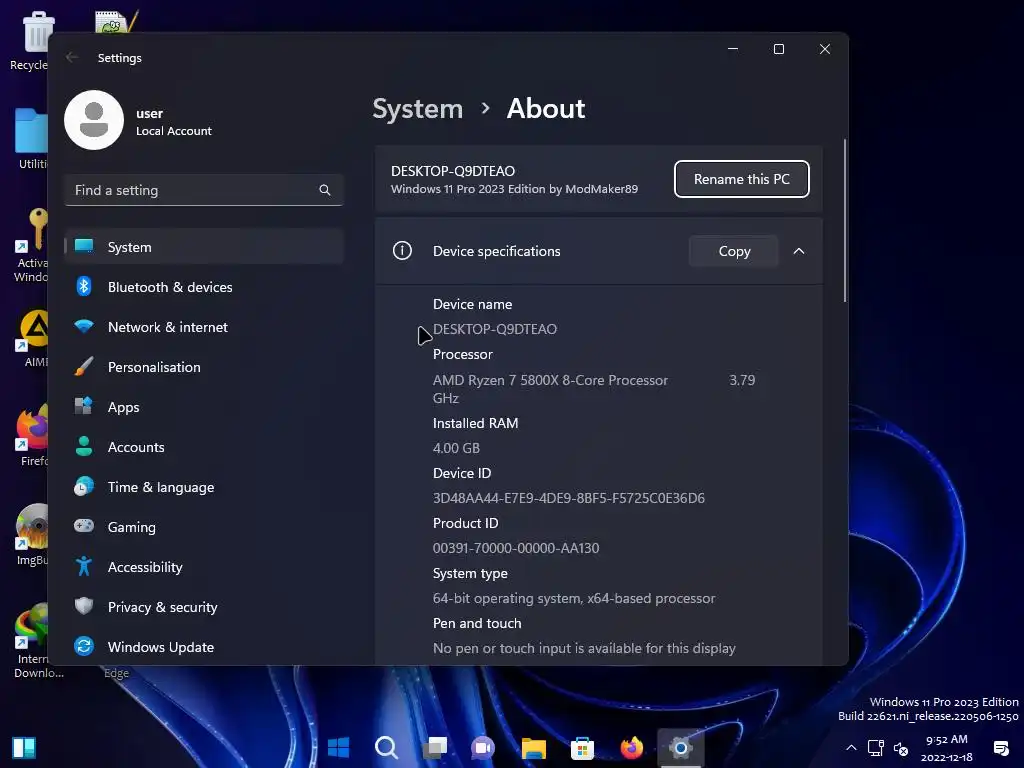
Task: Go to Bluetooth & devices settings
Action: pyautogui.click(x=204, y=286)
